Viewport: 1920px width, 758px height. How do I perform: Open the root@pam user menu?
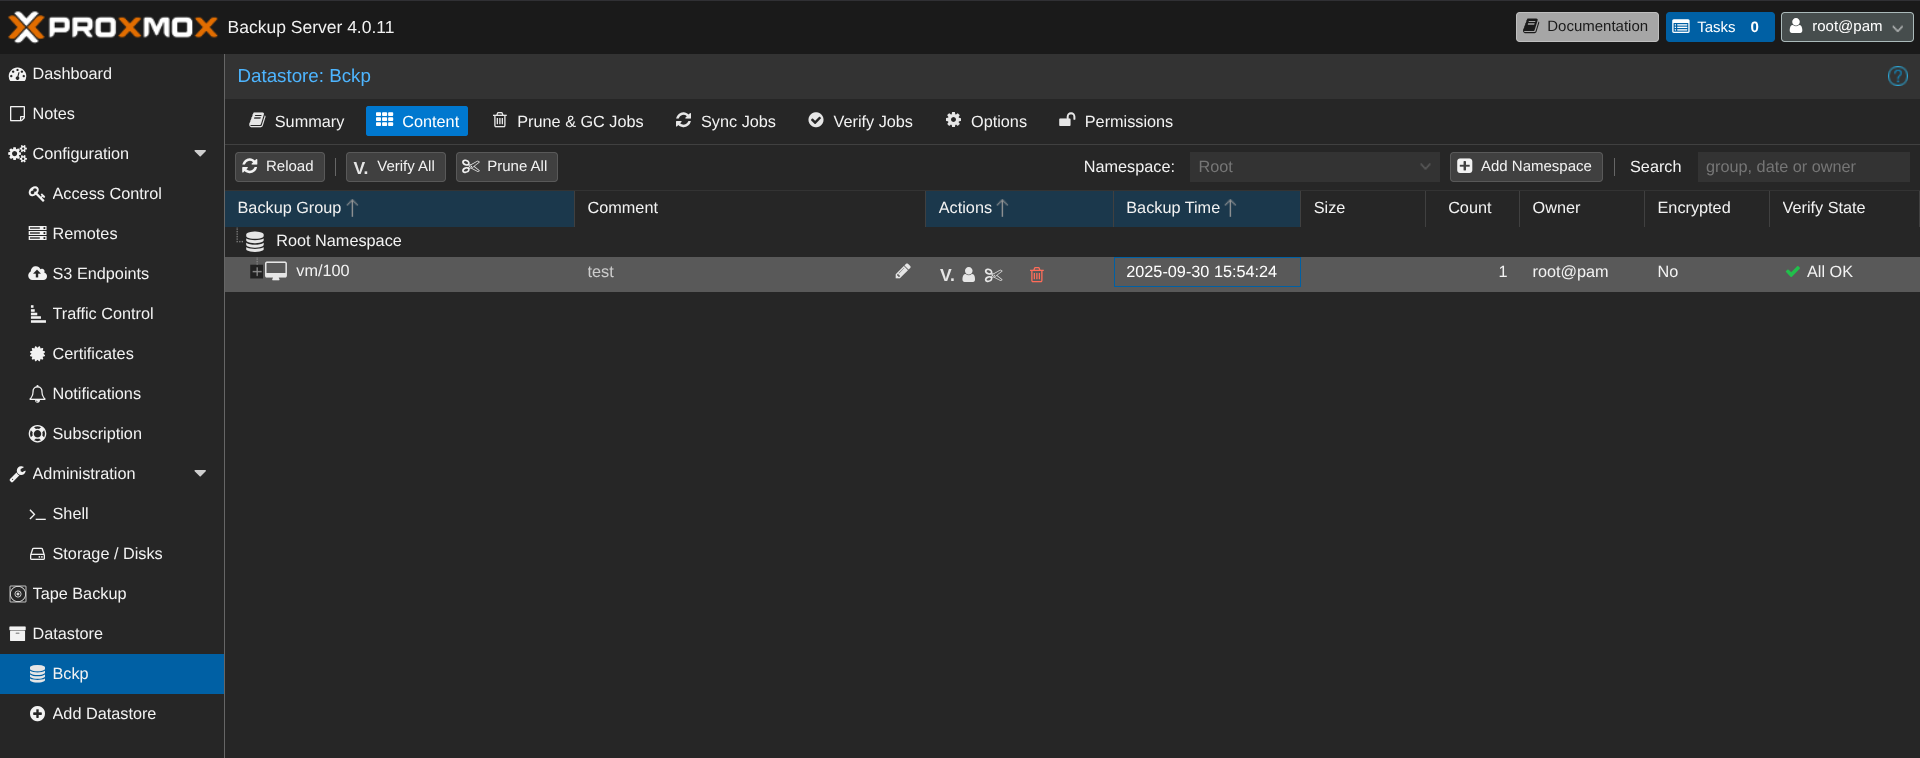pyautogui.click(x=1846, y=27)
